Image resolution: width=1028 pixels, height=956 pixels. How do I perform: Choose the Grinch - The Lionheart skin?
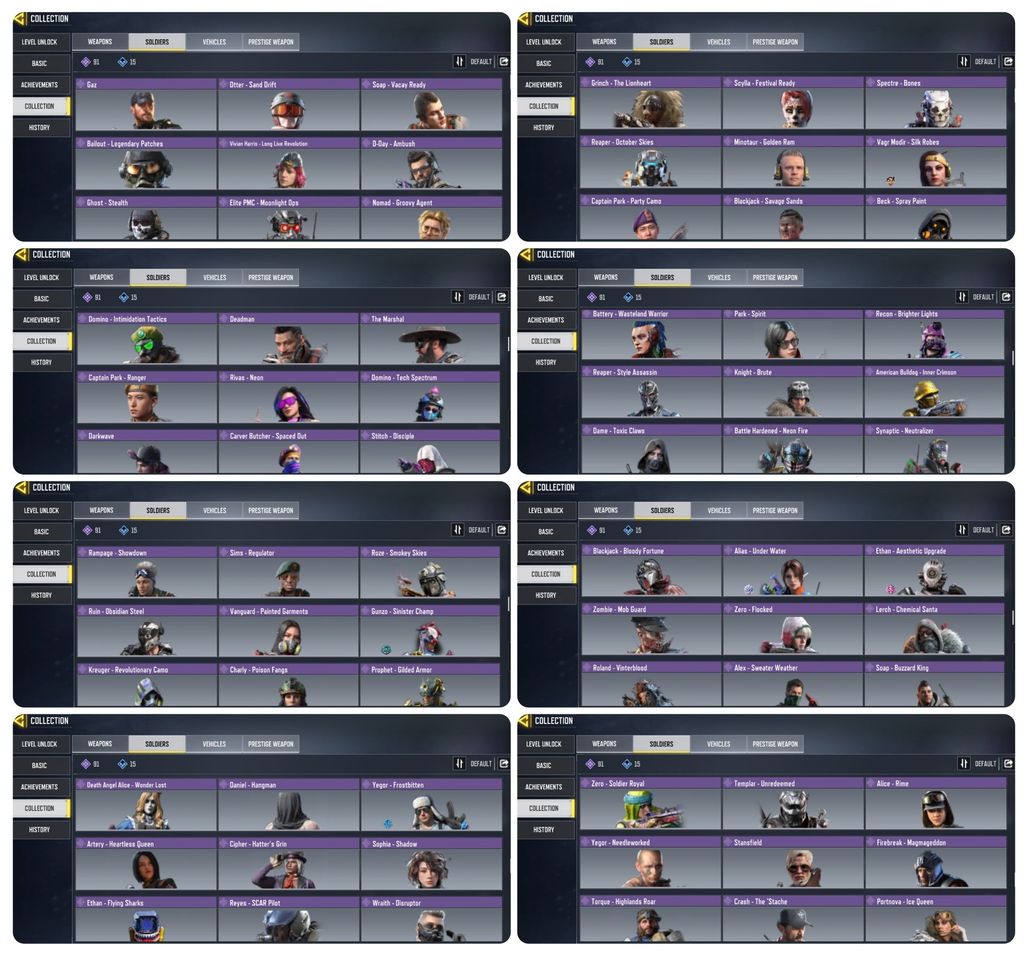pyautogui.click(x=650, y=103)
